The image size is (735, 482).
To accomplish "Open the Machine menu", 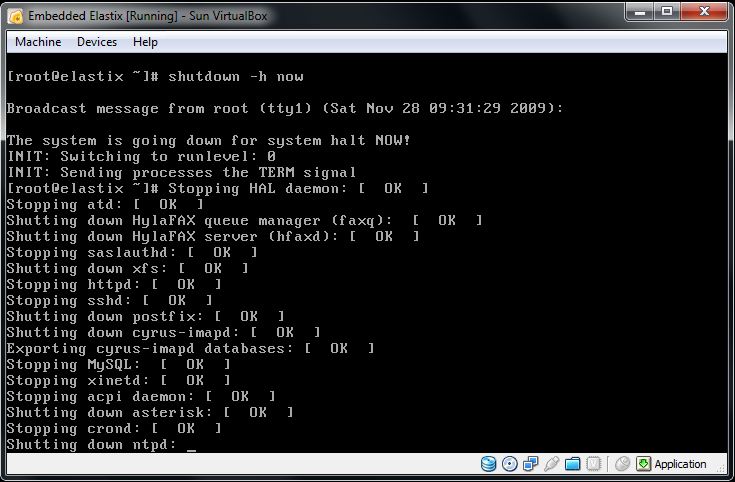I will click(x=38, y=42).
